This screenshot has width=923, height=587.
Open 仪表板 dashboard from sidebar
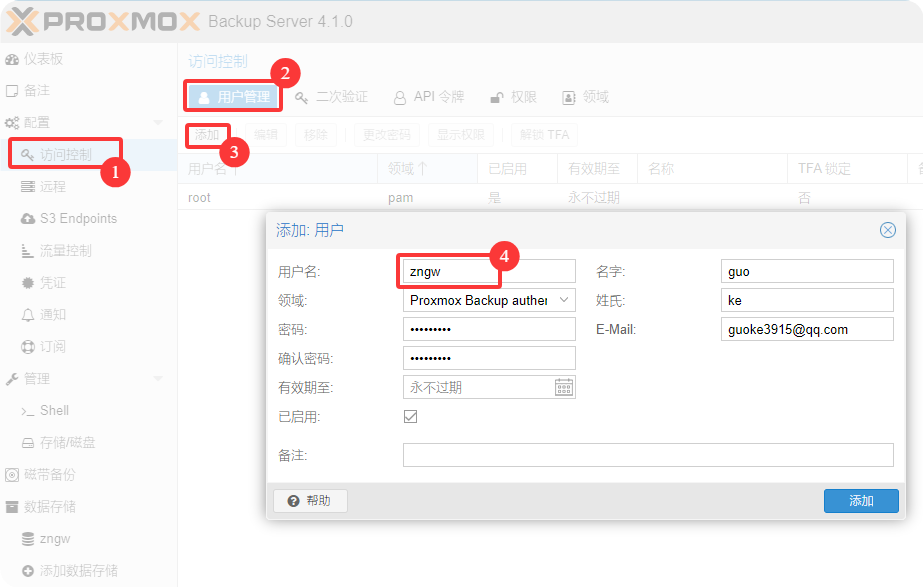[12, 59]
